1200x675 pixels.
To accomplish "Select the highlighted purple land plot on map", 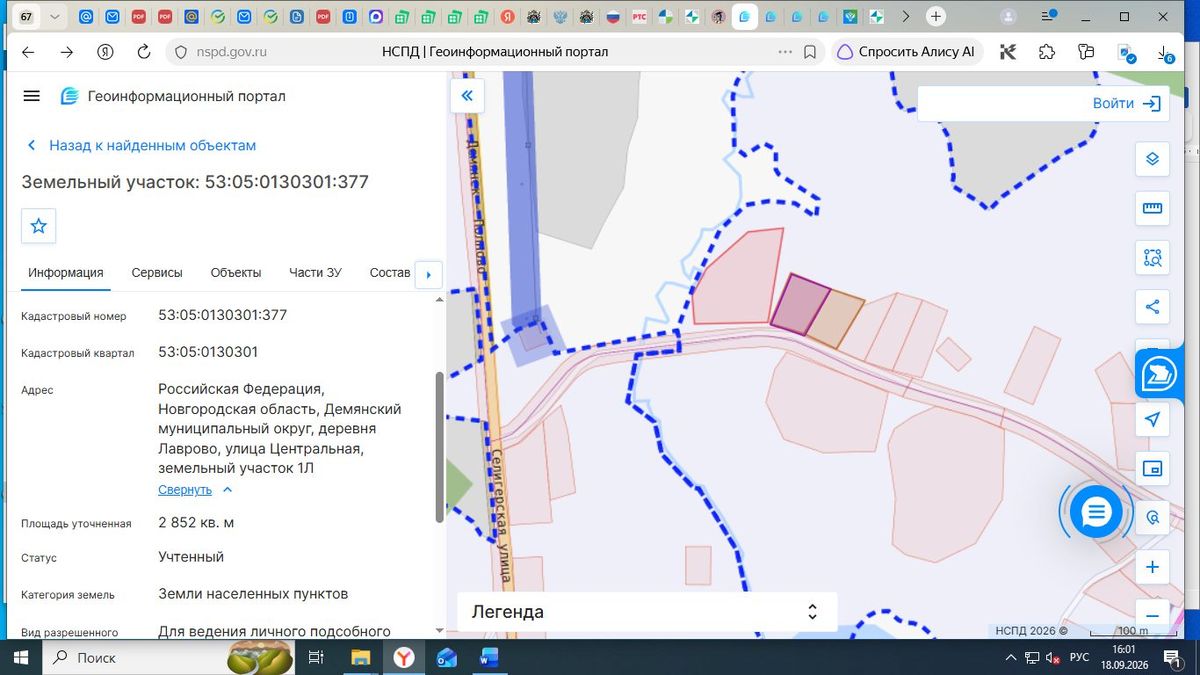I will click(x=800, y=305).
